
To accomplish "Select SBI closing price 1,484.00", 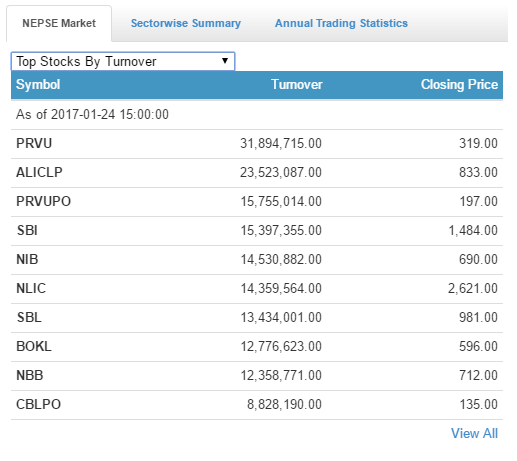I will click(x=473, y=230).
